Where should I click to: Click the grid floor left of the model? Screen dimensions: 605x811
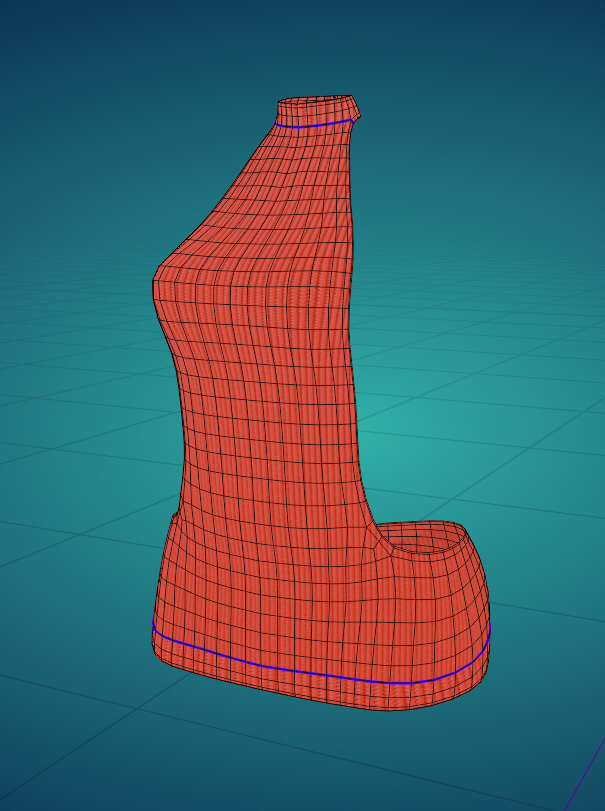tap(70, 450)
